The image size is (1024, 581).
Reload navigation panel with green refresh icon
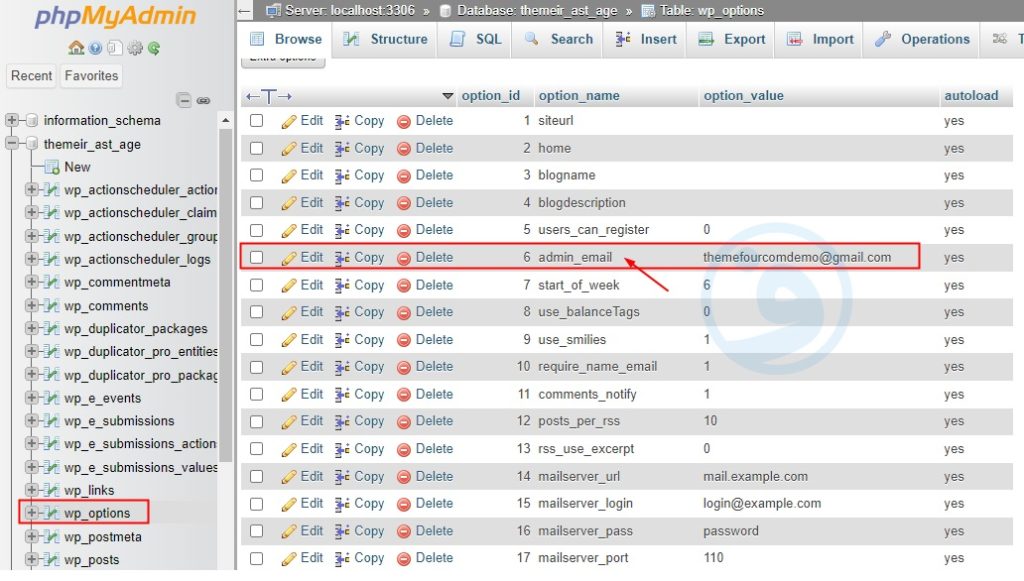click(x=154, y=48)
